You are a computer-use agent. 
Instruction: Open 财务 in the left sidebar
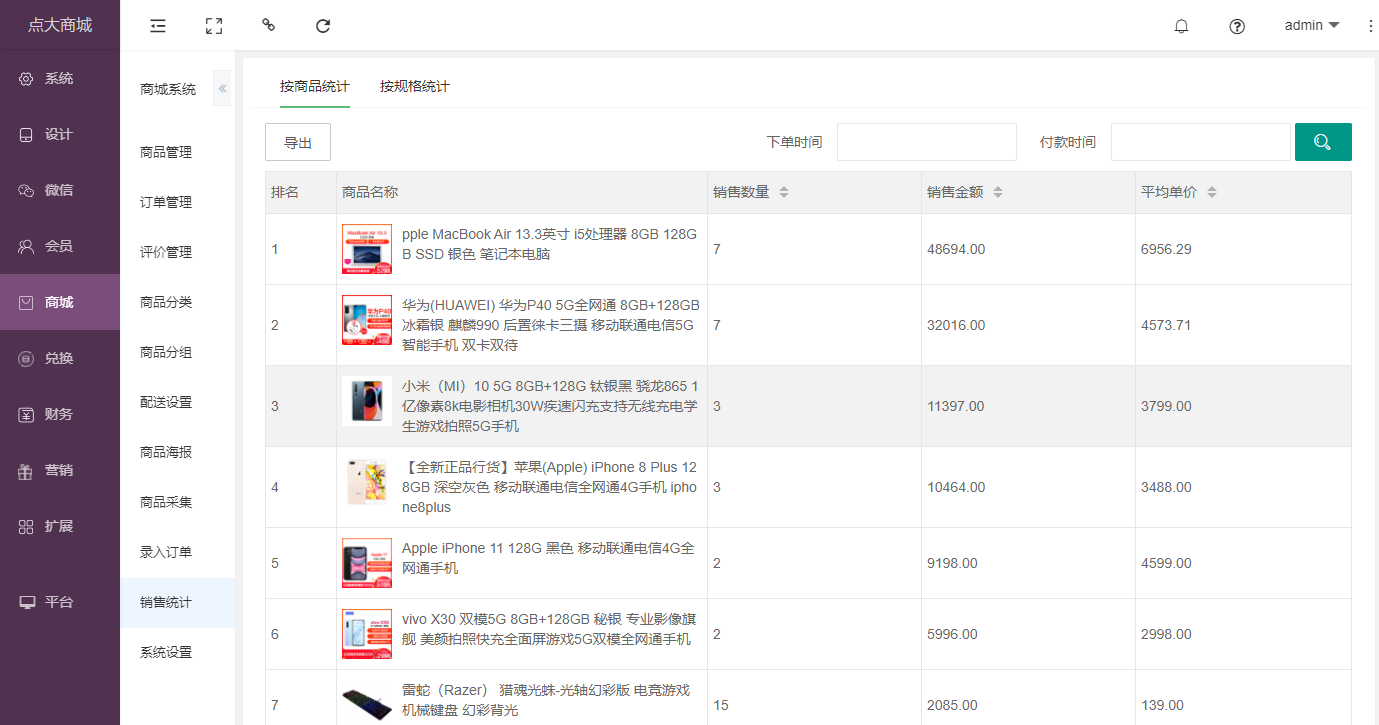coord(60,414)
